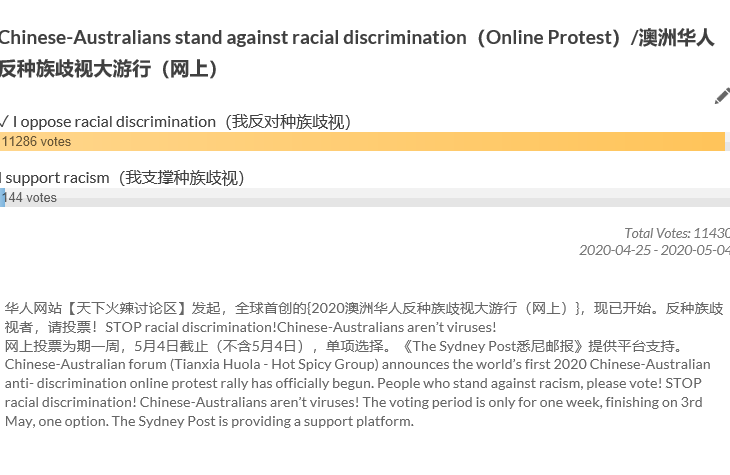Click the pencil edit icon
The image size is (730, 475).
pyautogui.click(x=721, y=96)
